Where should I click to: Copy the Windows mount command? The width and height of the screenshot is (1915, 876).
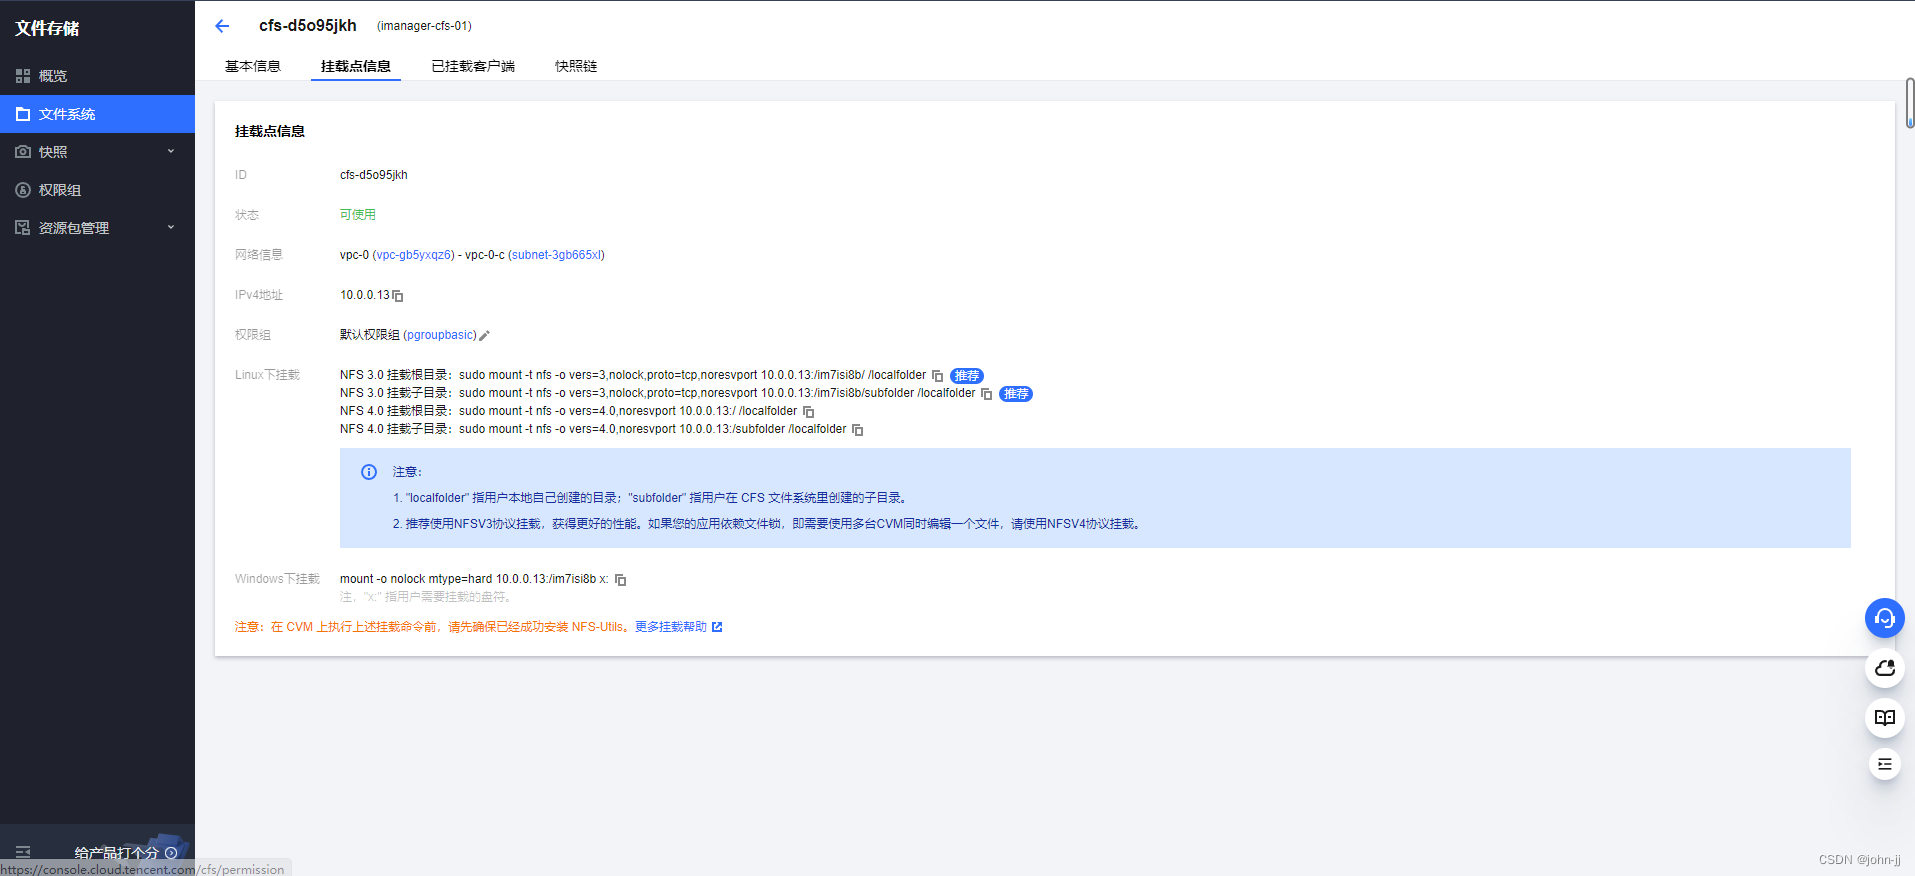pos(621,580)
